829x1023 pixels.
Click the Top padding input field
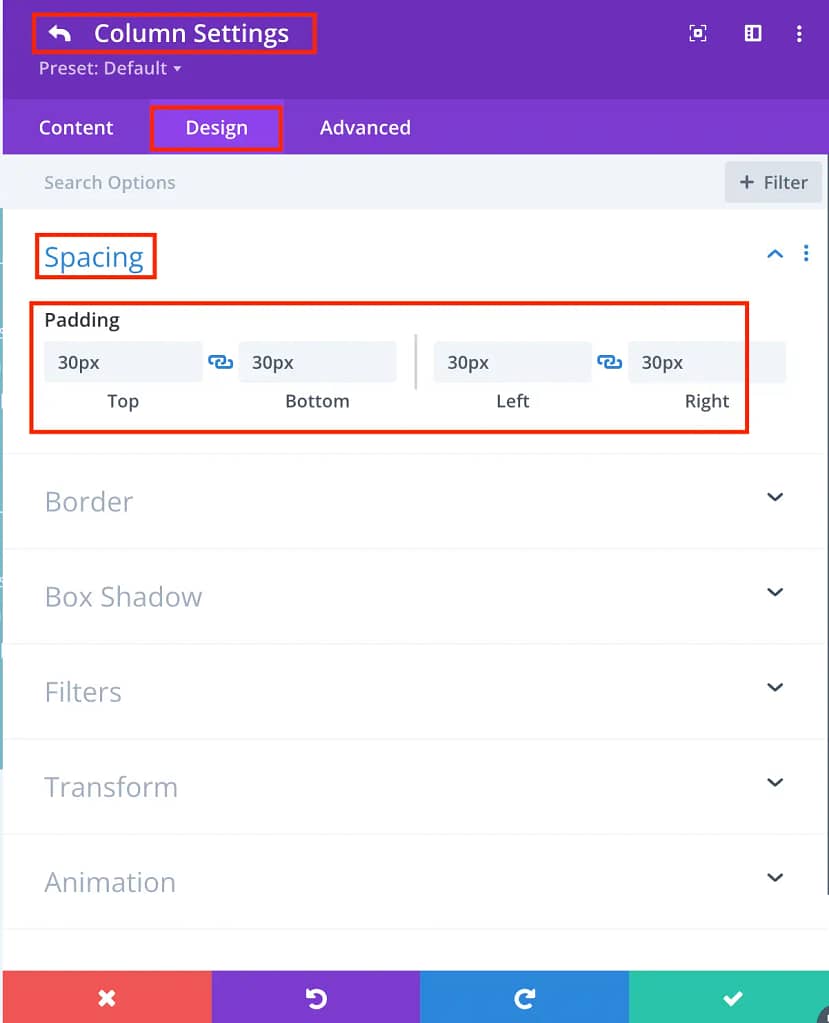pyautogui.click(x=123, y=362)
